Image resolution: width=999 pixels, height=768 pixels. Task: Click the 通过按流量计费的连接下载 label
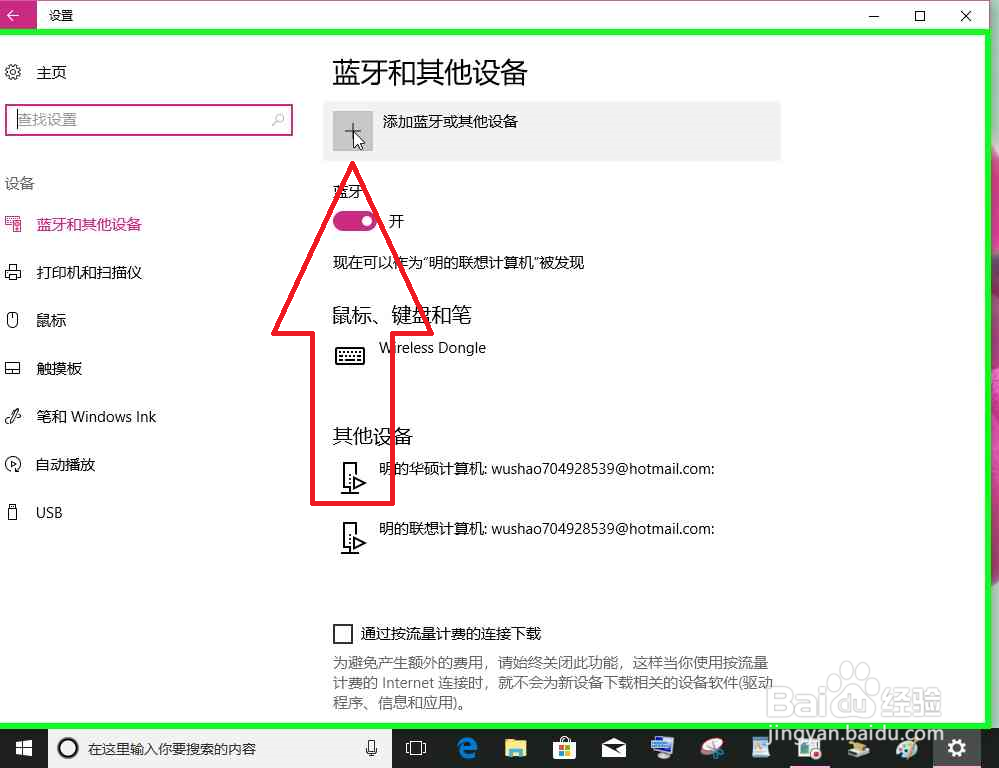click(451, 634)
